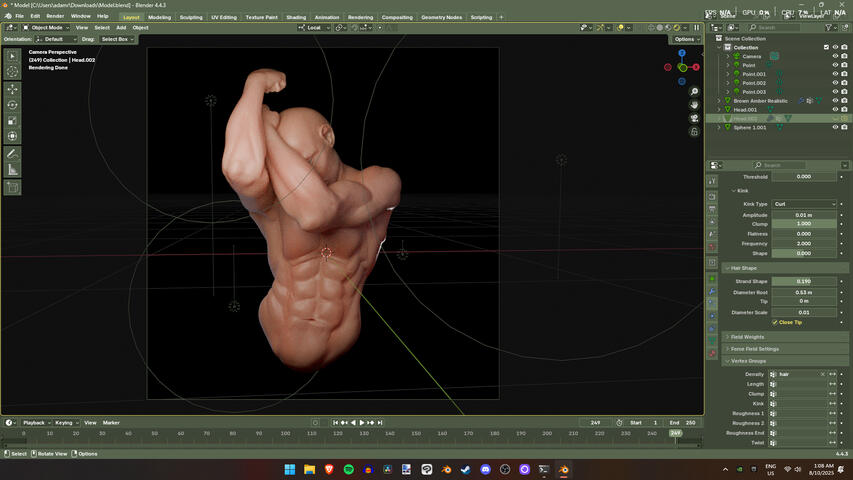The height and width of the screenshot is (480, 853).
Task: Hide the Point.001 light in viewport
Action: [835, 74]
